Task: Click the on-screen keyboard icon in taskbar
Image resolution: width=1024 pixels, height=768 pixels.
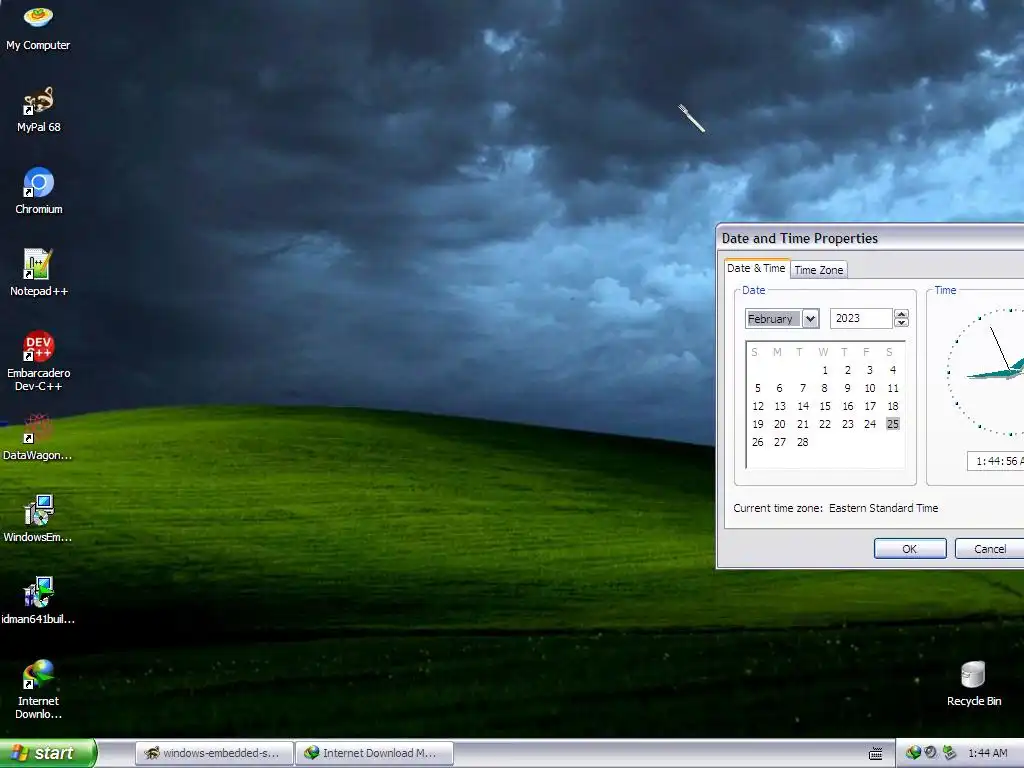Action: tap(876, 754)
